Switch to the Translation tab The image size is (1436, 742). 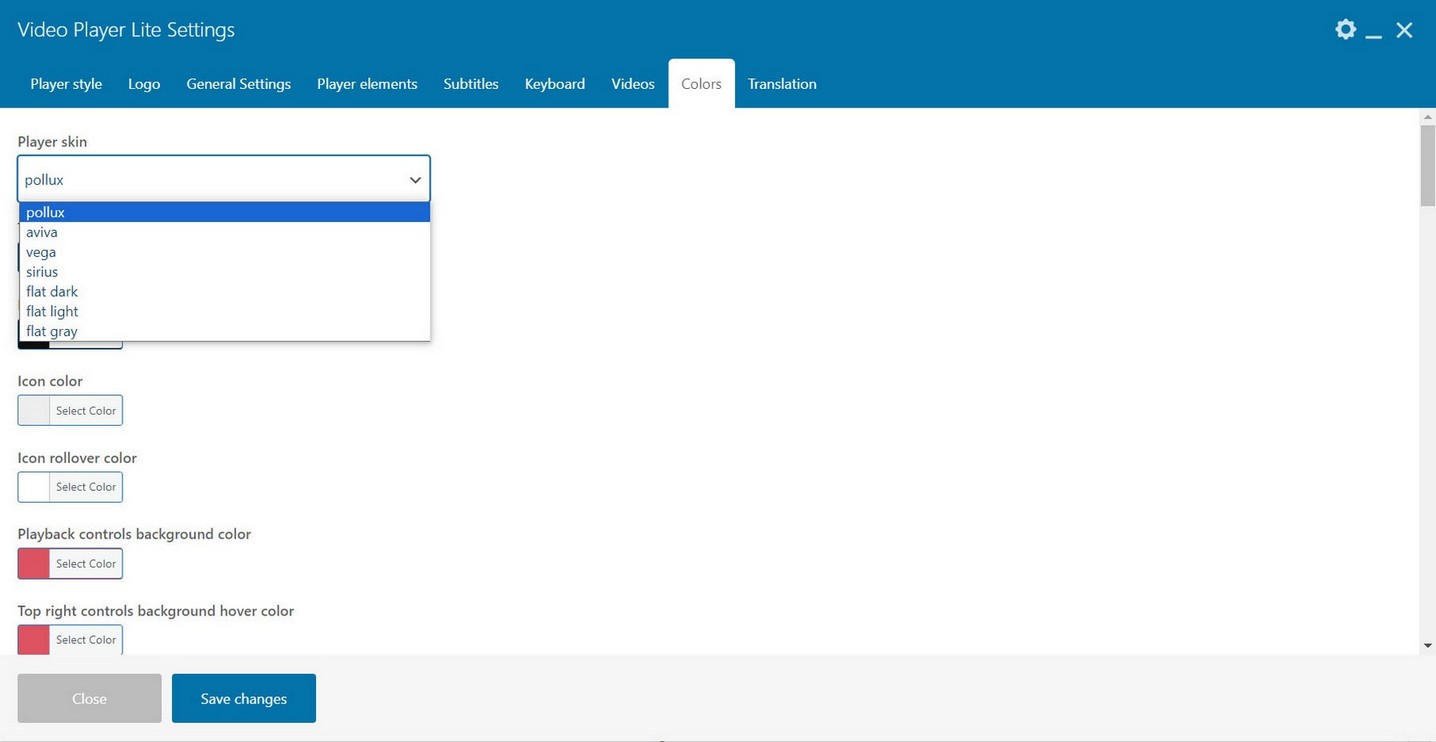click(782, 84)
